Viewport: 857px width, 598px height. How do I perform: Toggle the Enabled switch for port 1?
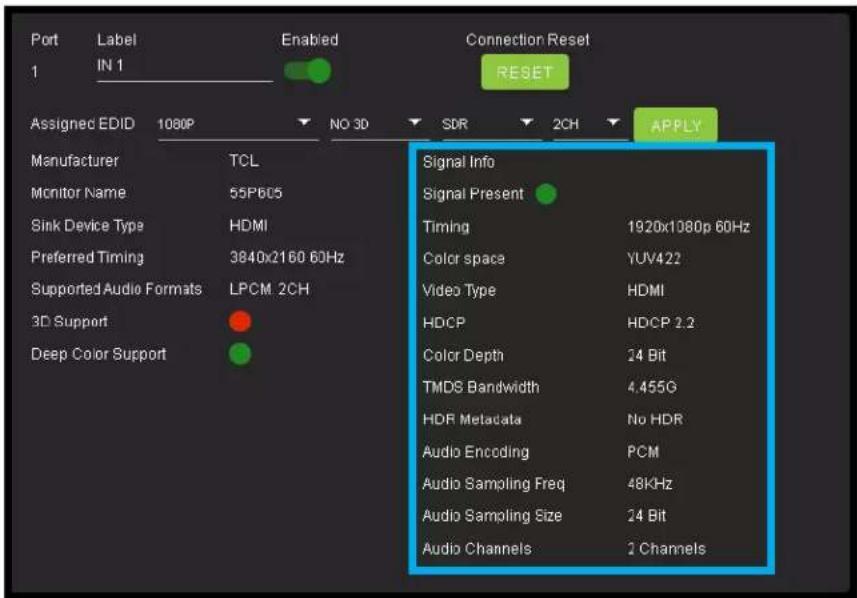point(307,71)
